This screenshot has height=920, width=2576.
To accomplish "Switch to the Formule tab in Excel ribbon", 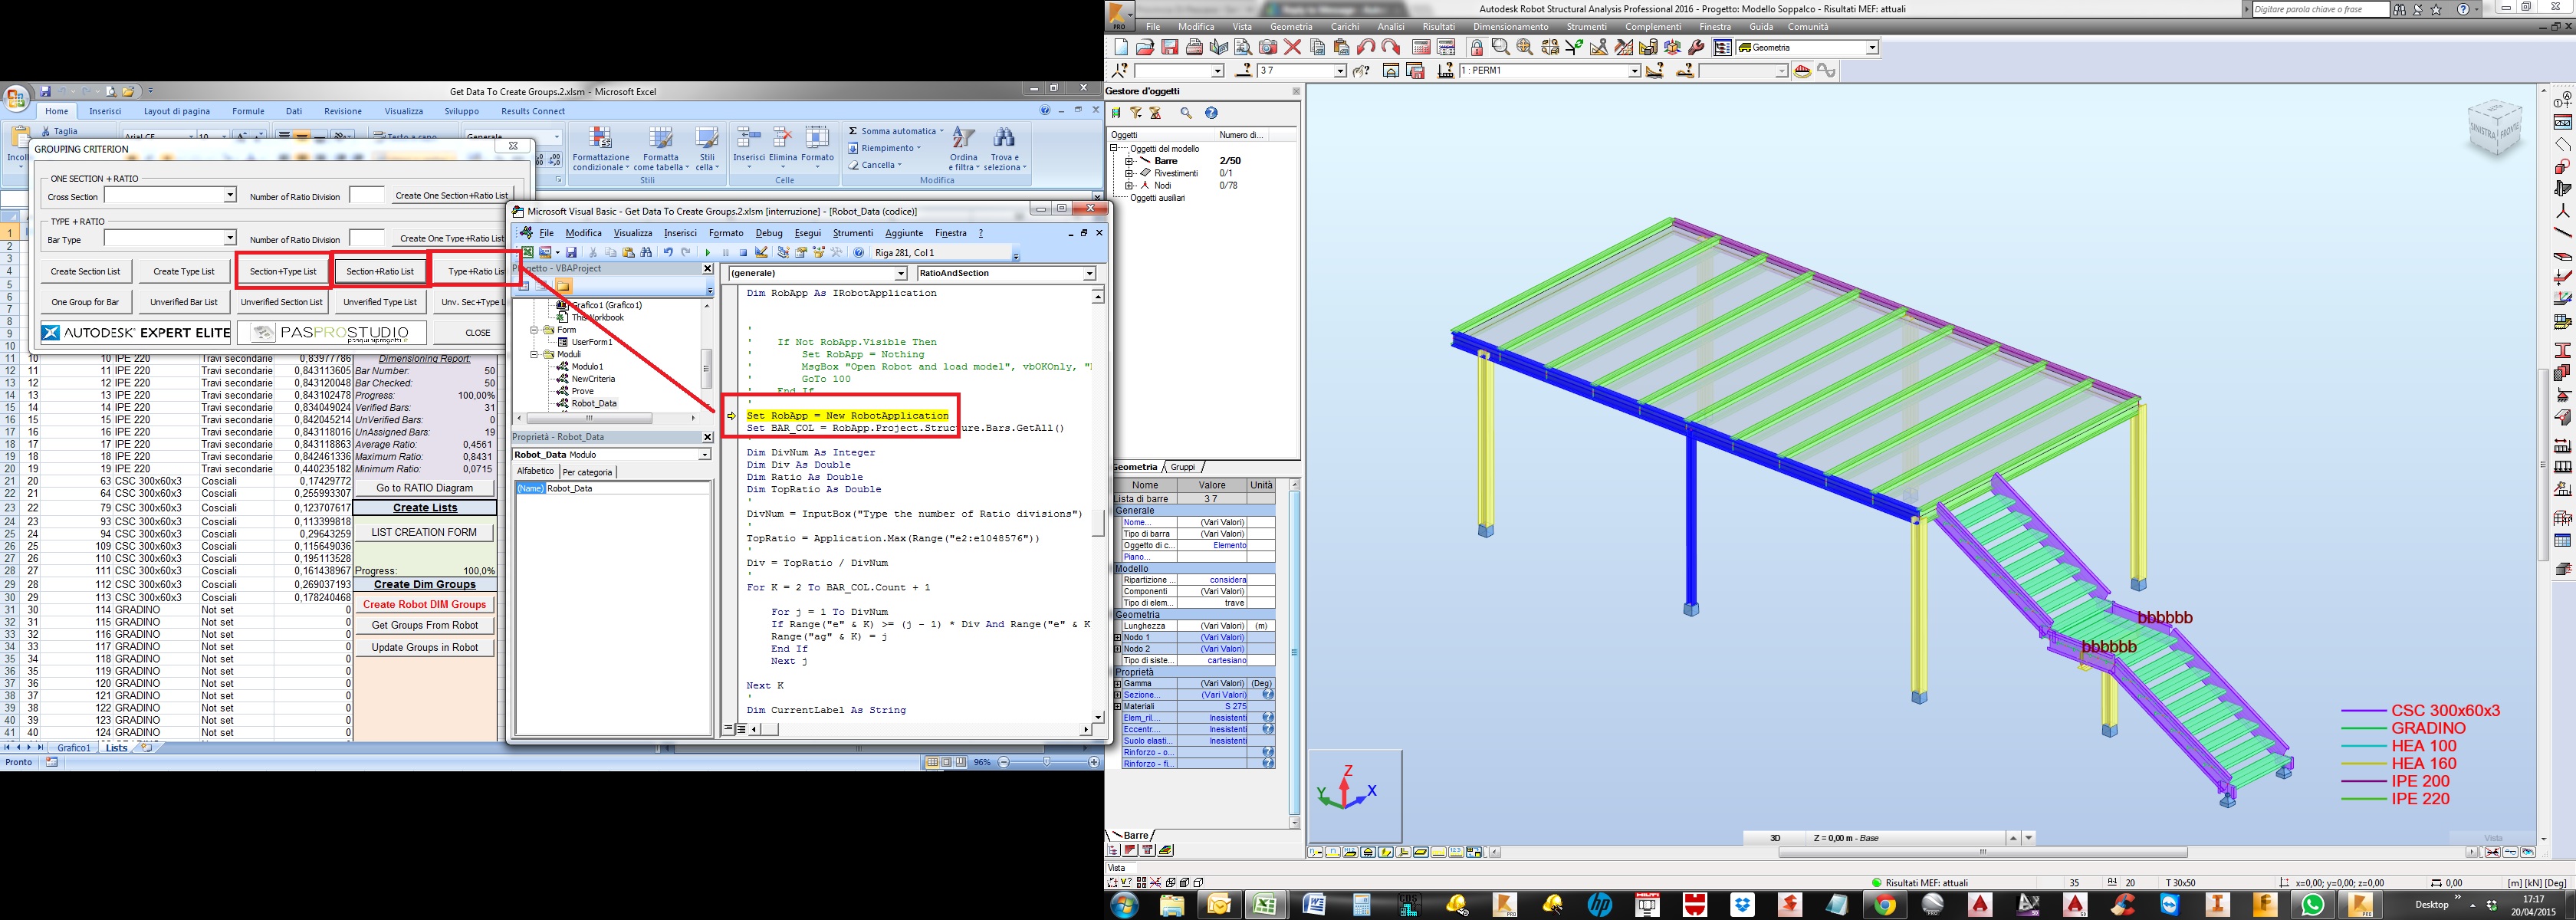I will pos(248,111).
